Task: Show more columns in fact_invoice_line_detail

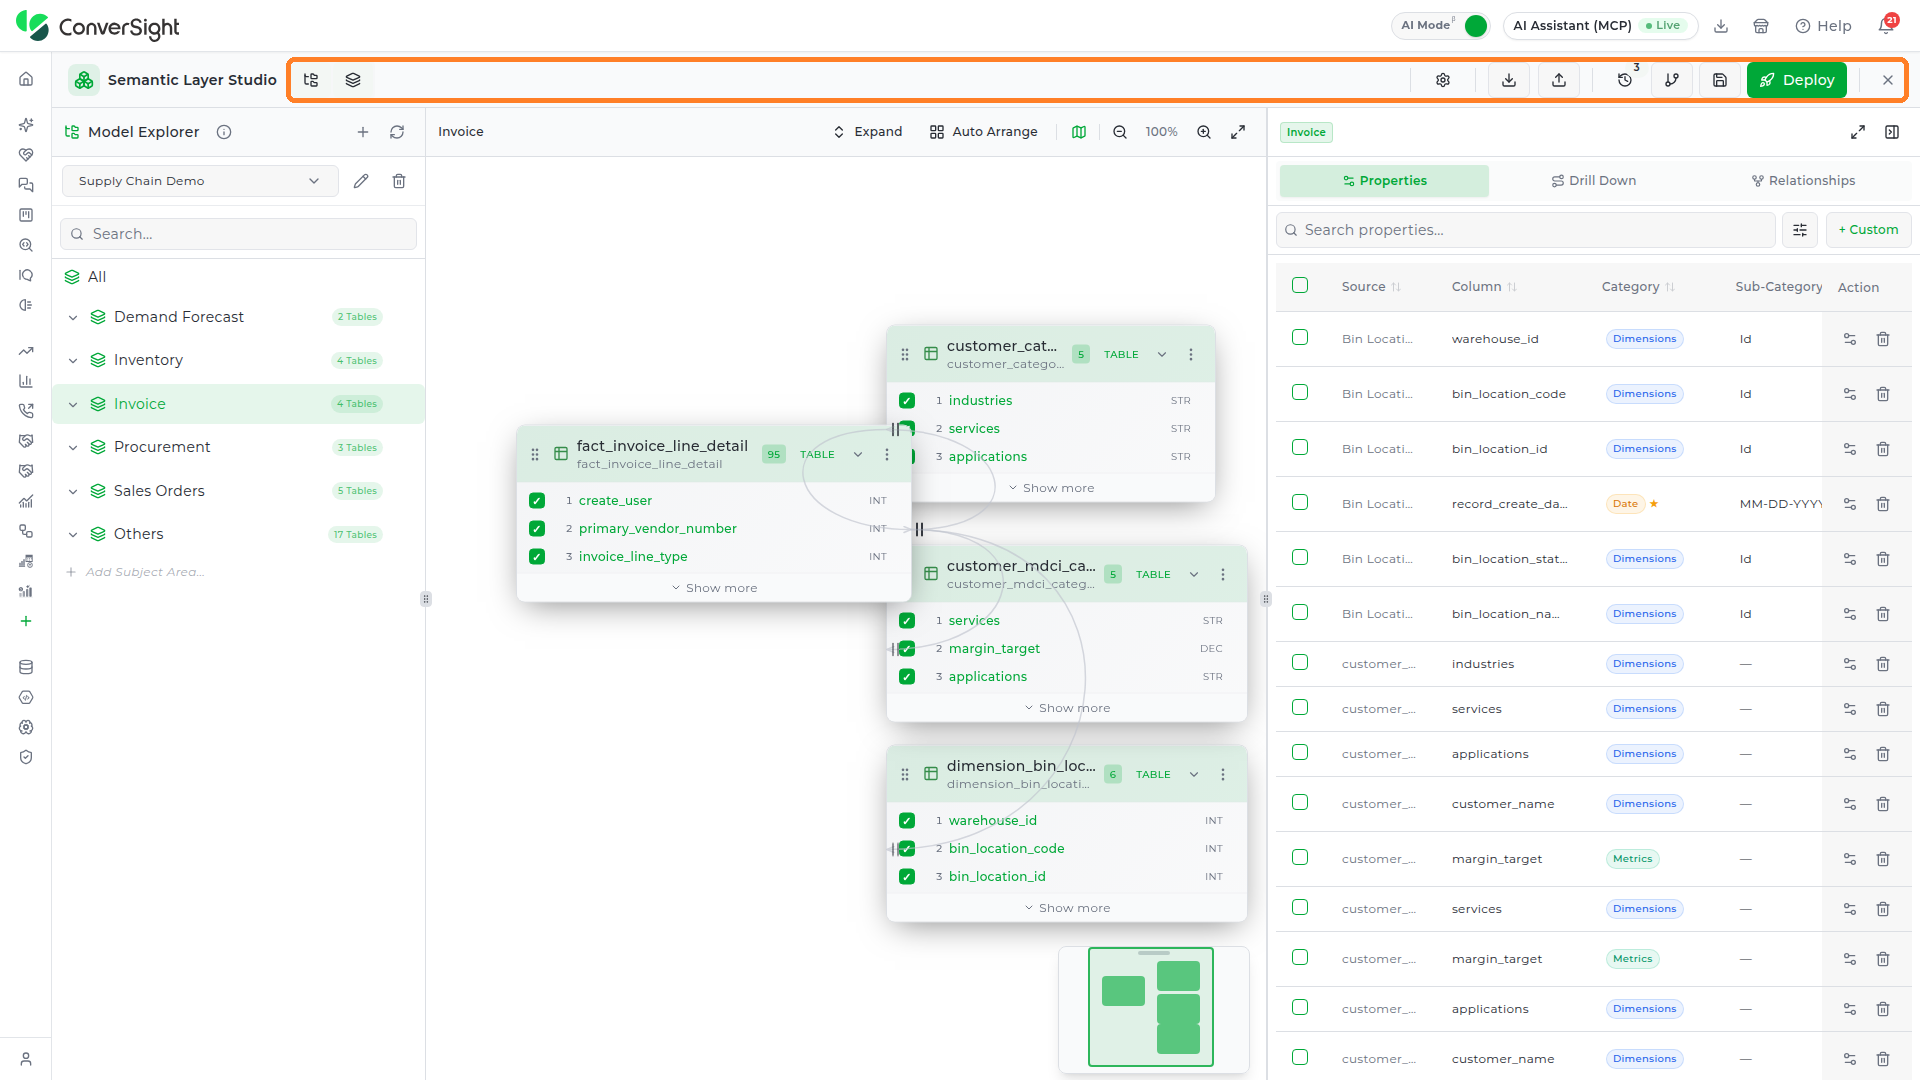Action: pos(715,588)
